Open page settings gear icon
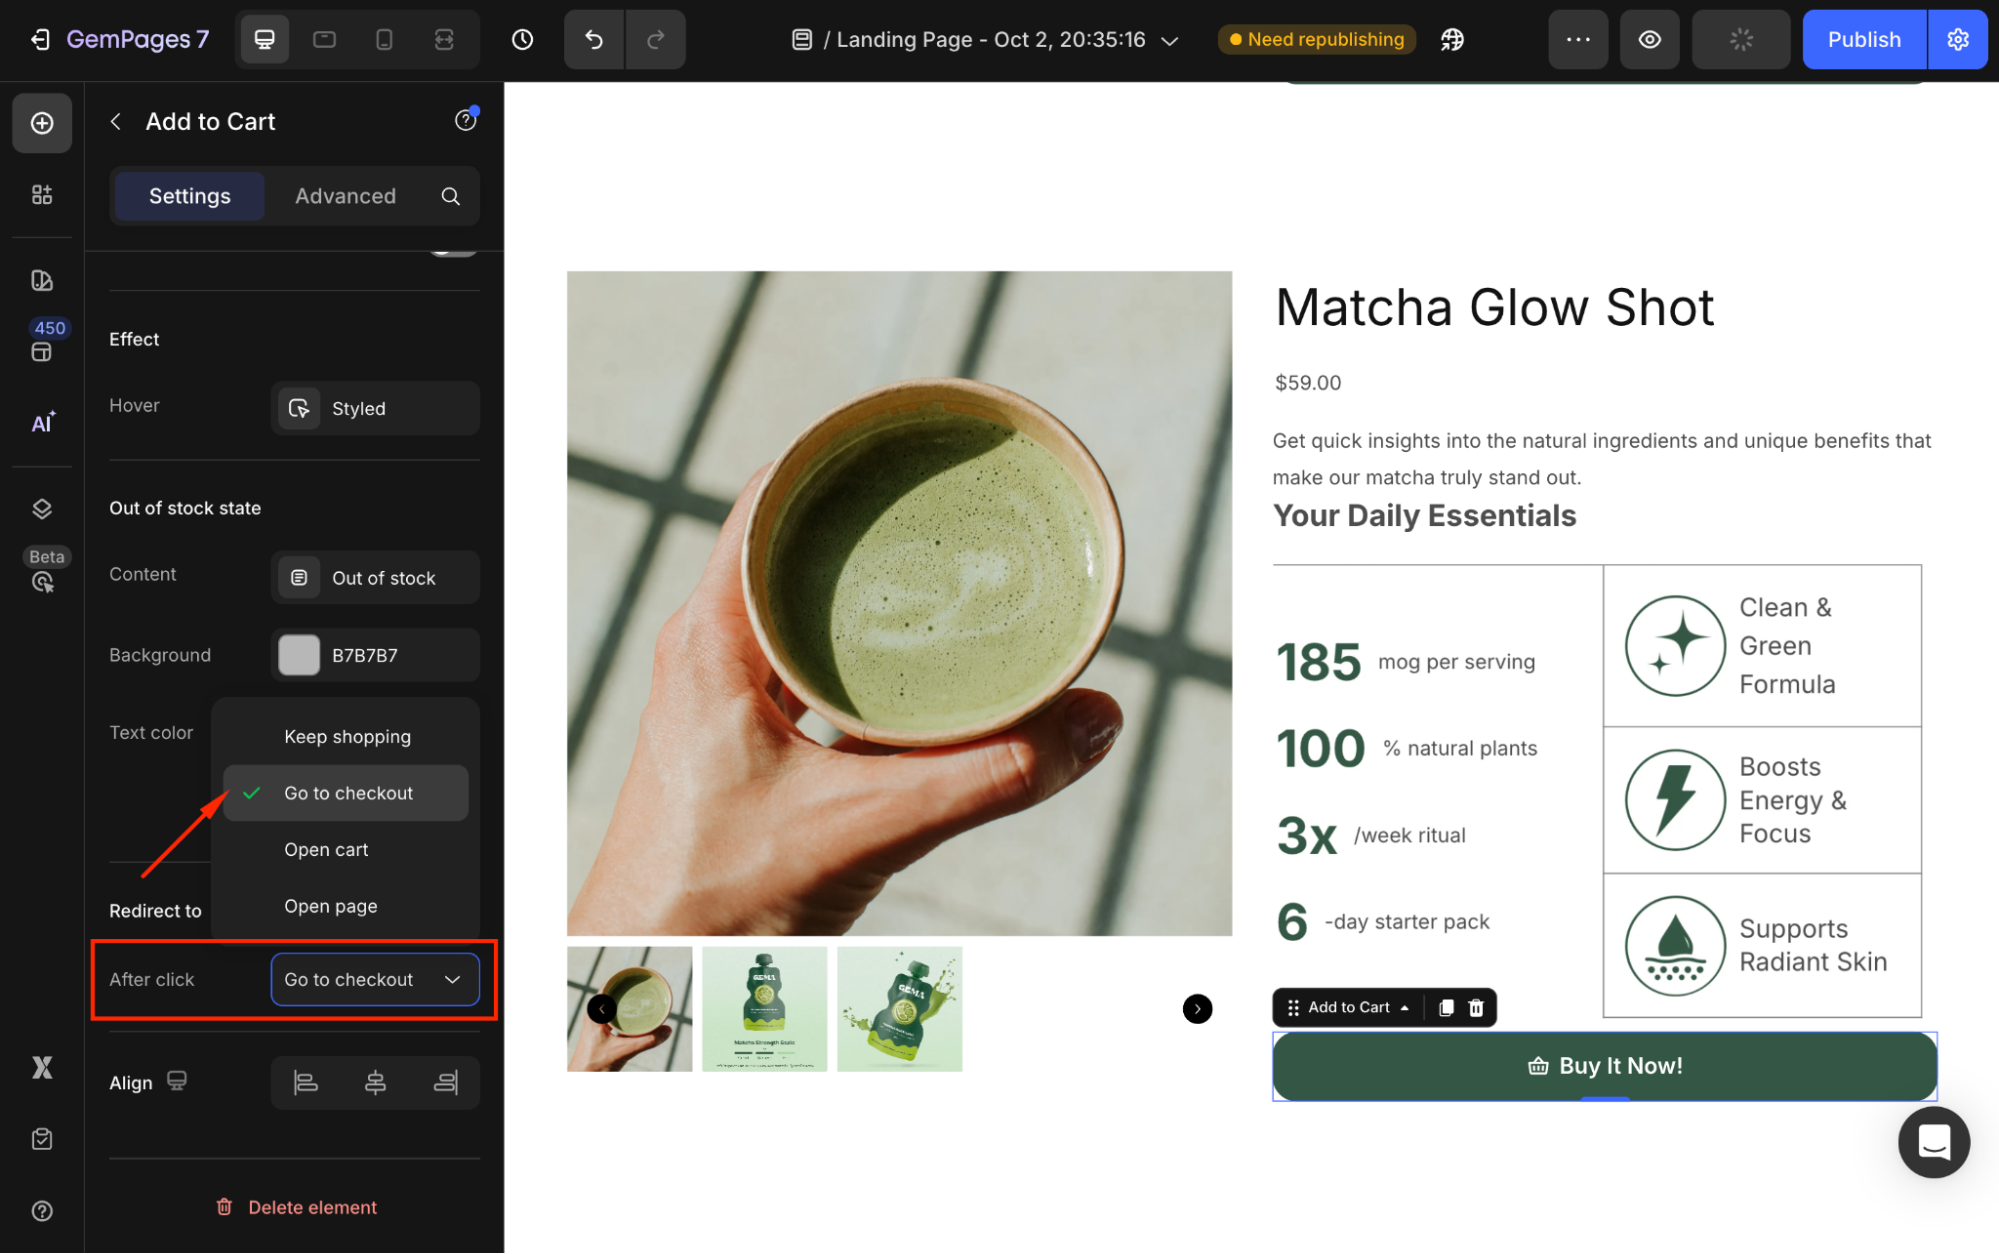The height and width of the screenshot is (1254, 1999). click(x=1958, y=40)
